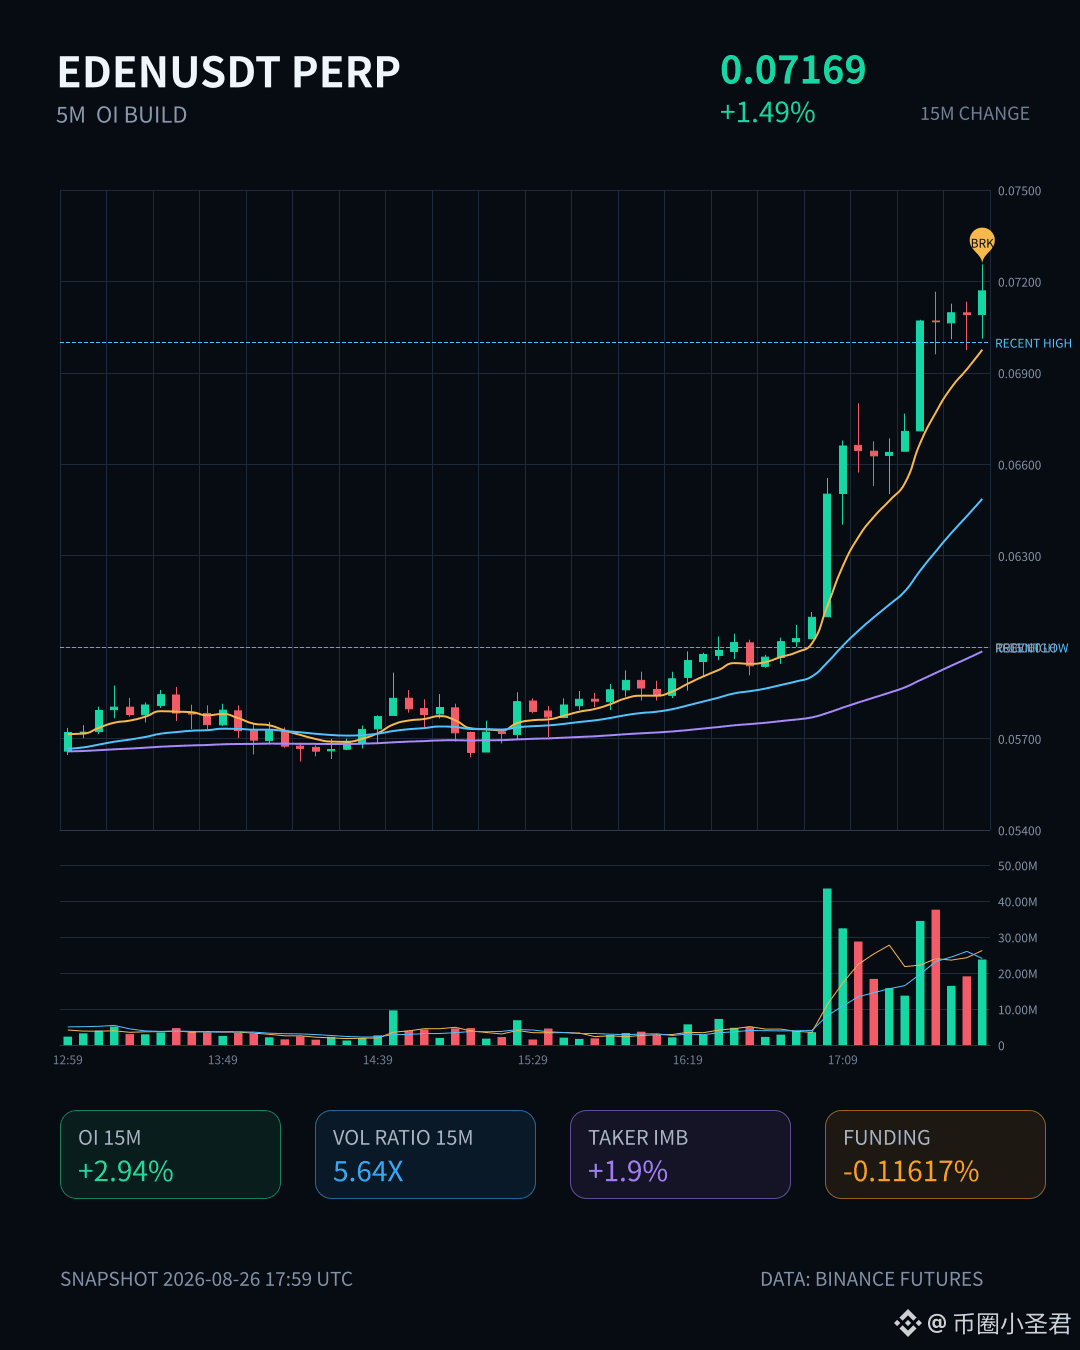The image size is (1080, 1350).
Task: Click the -0.11617% funding value
Action: (x=911, y=1171)
